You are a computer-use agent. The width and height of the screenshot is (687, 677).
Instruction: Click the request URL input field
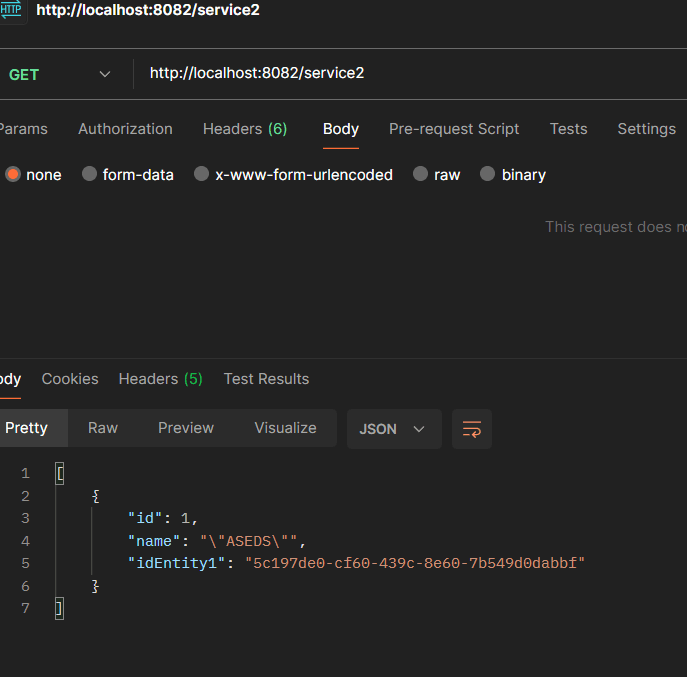click(400, 74)
